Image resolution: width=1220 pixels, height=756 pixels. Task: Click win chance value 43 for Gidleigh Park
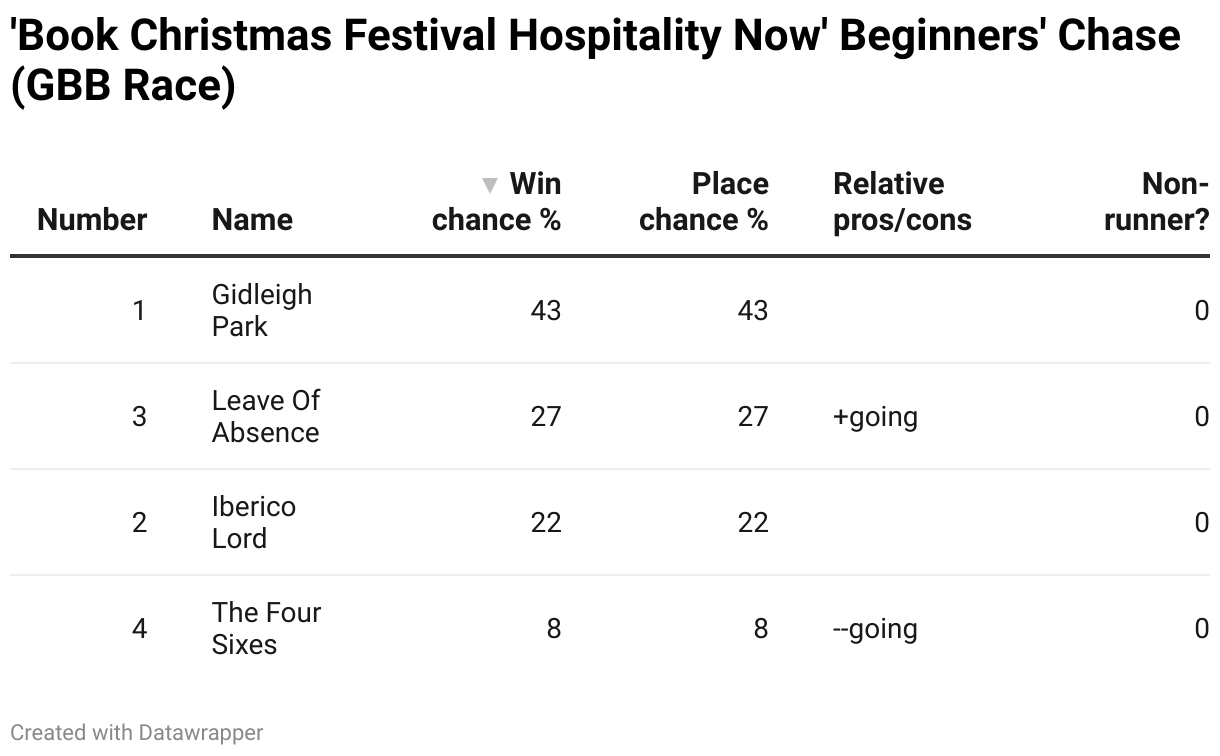point(546,311)
